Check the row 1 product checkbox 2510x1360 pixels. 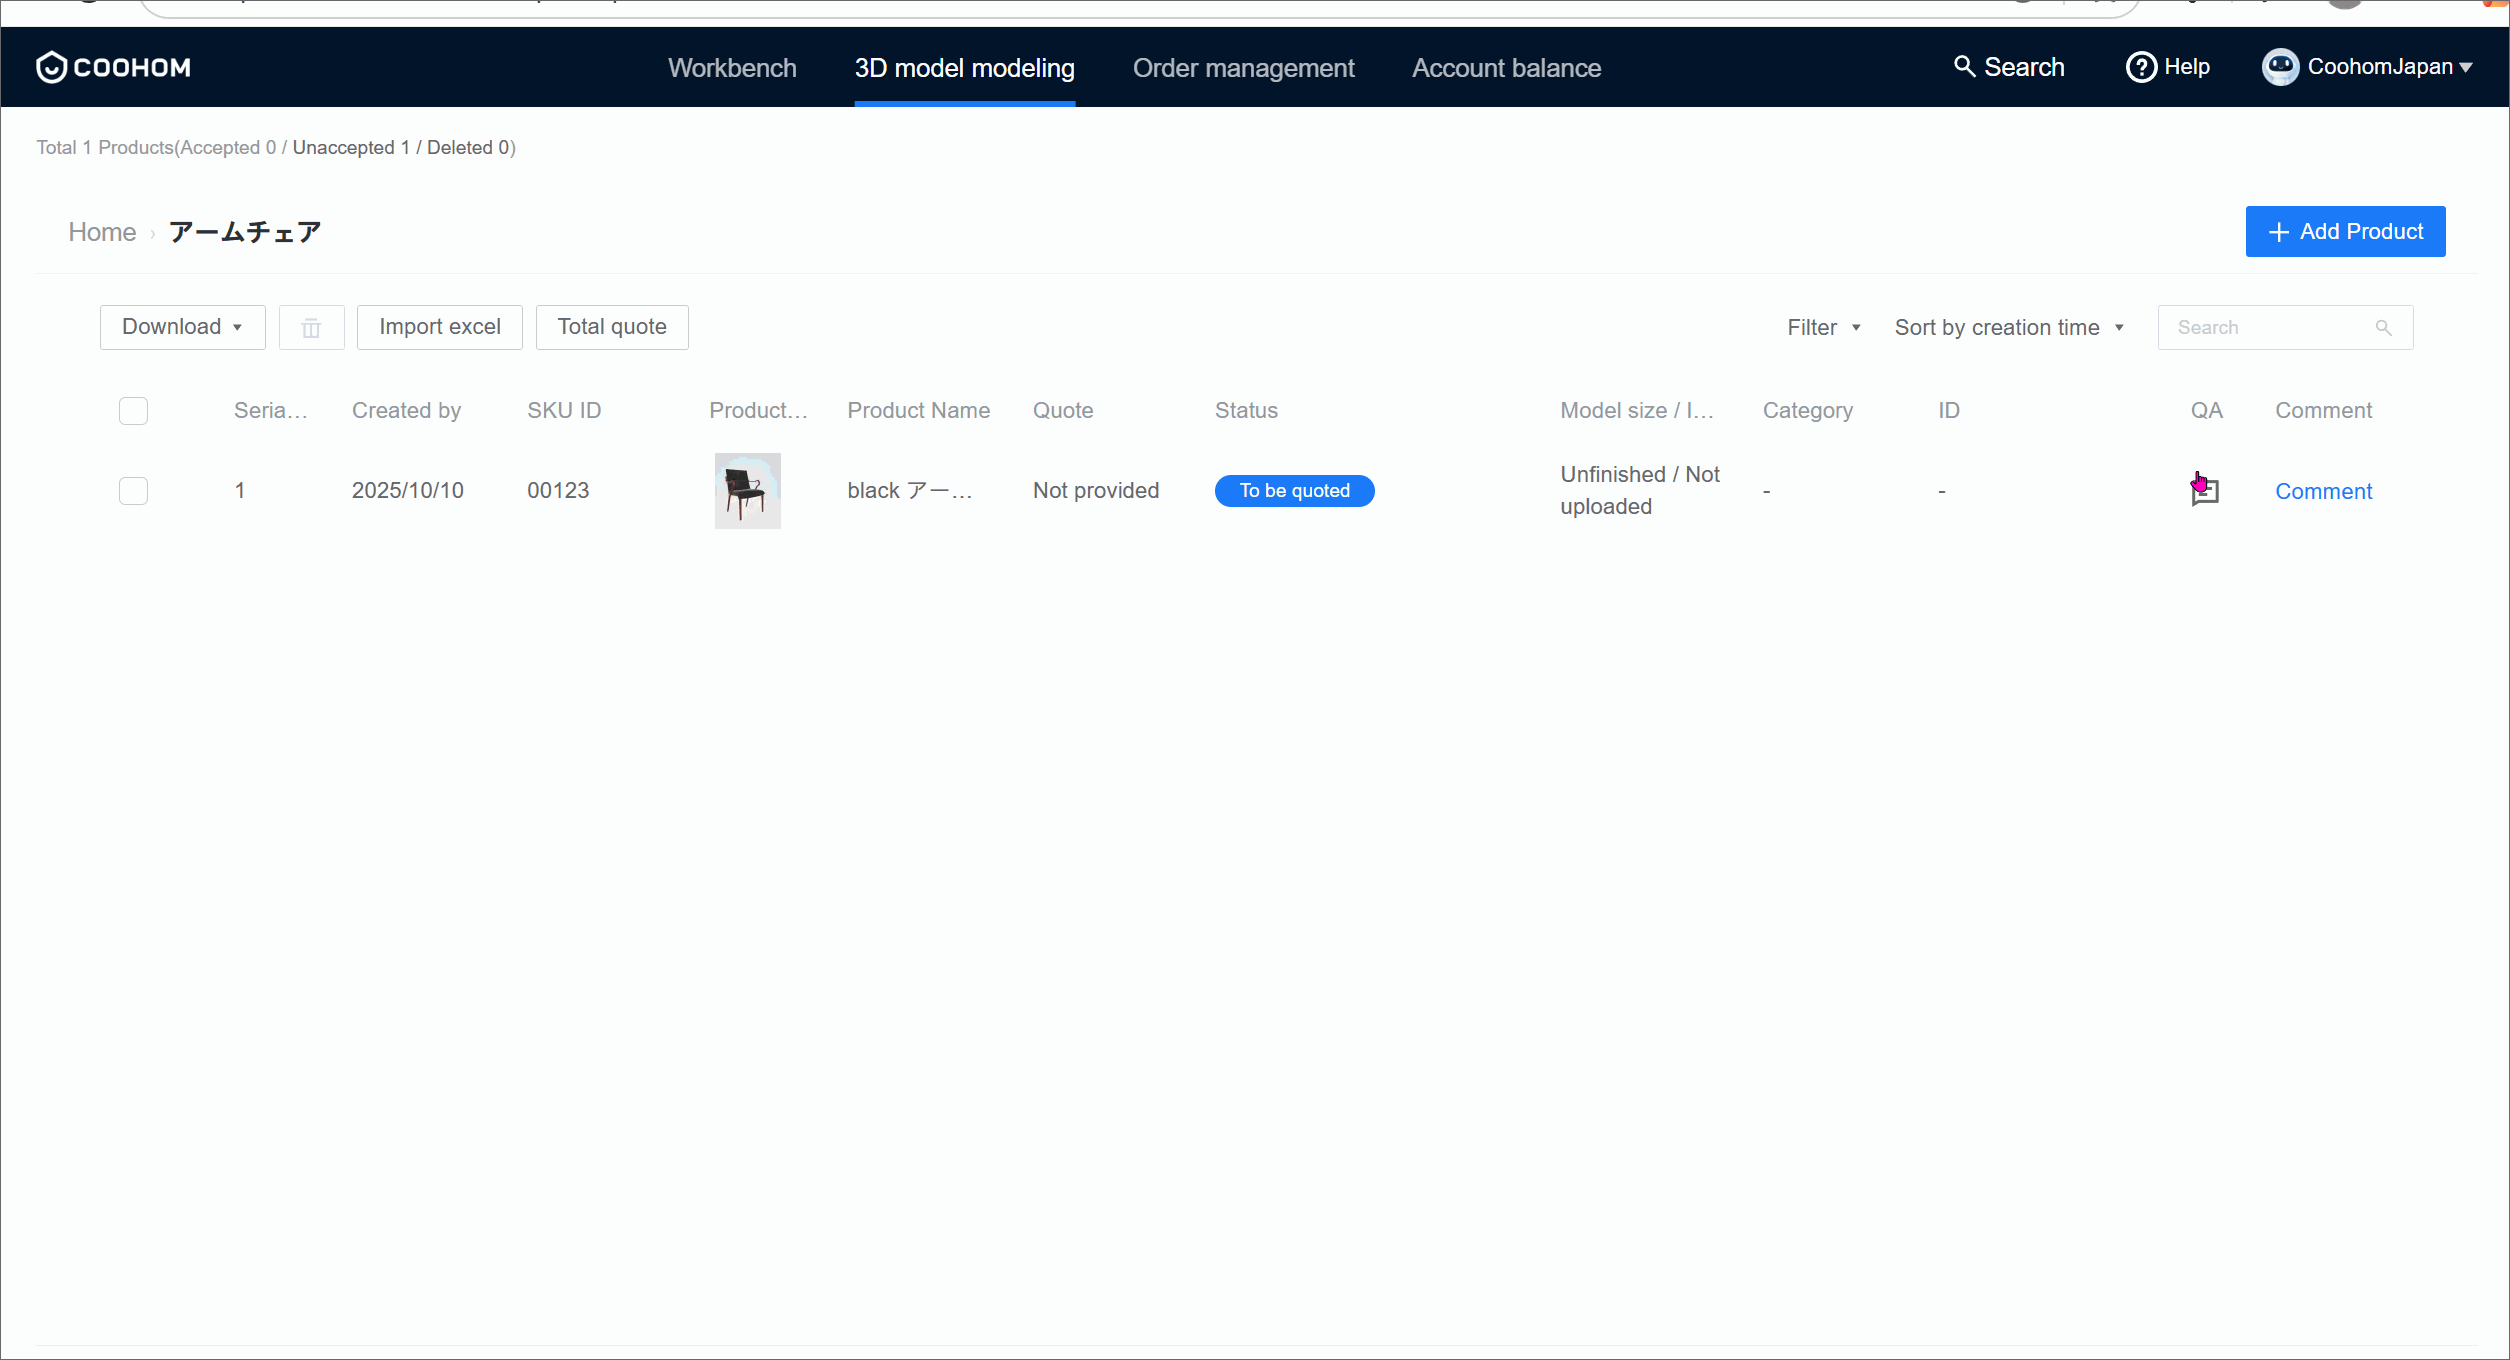tap(133, 491)
